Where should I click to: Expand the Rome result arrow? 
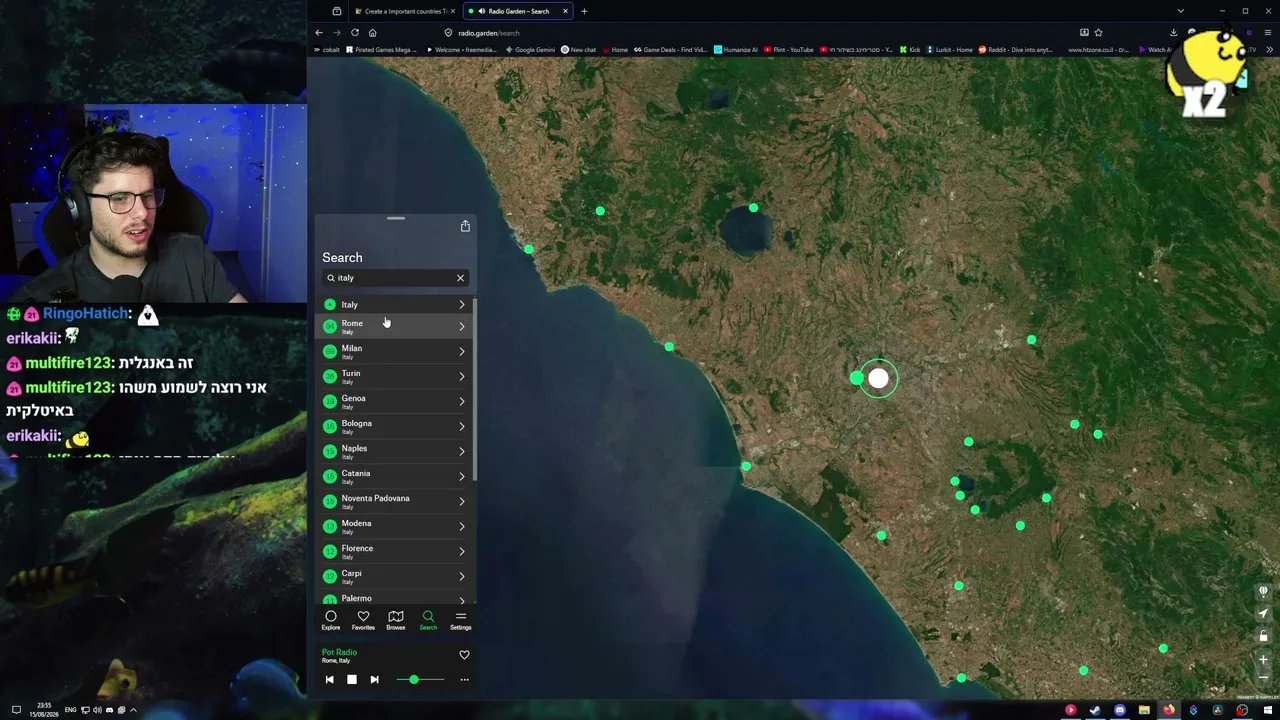(462, 326)
